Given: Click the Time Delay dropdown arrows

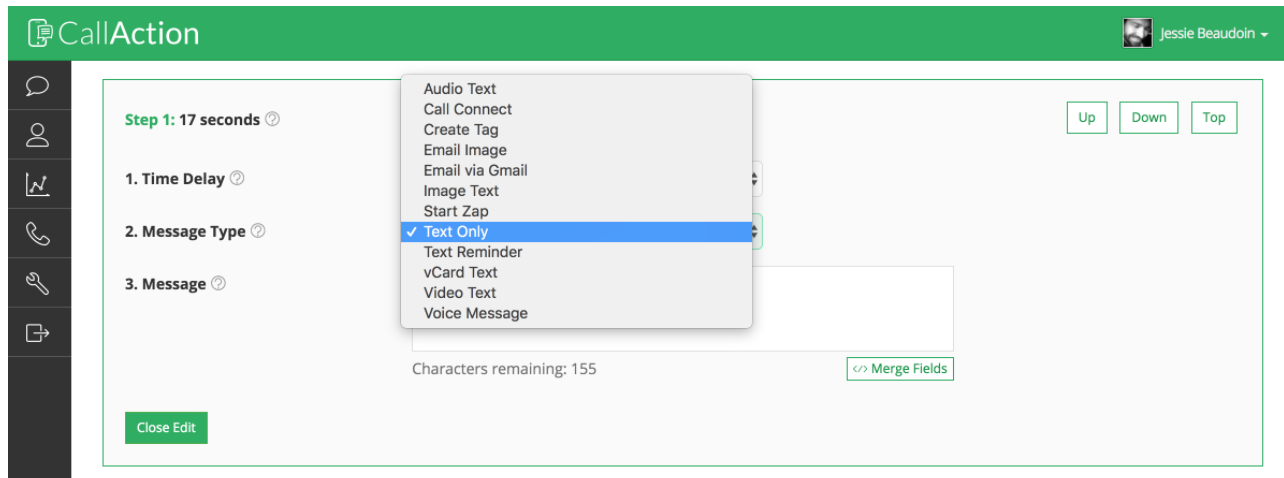Looking at the screenshot, I should pos(757,180).
